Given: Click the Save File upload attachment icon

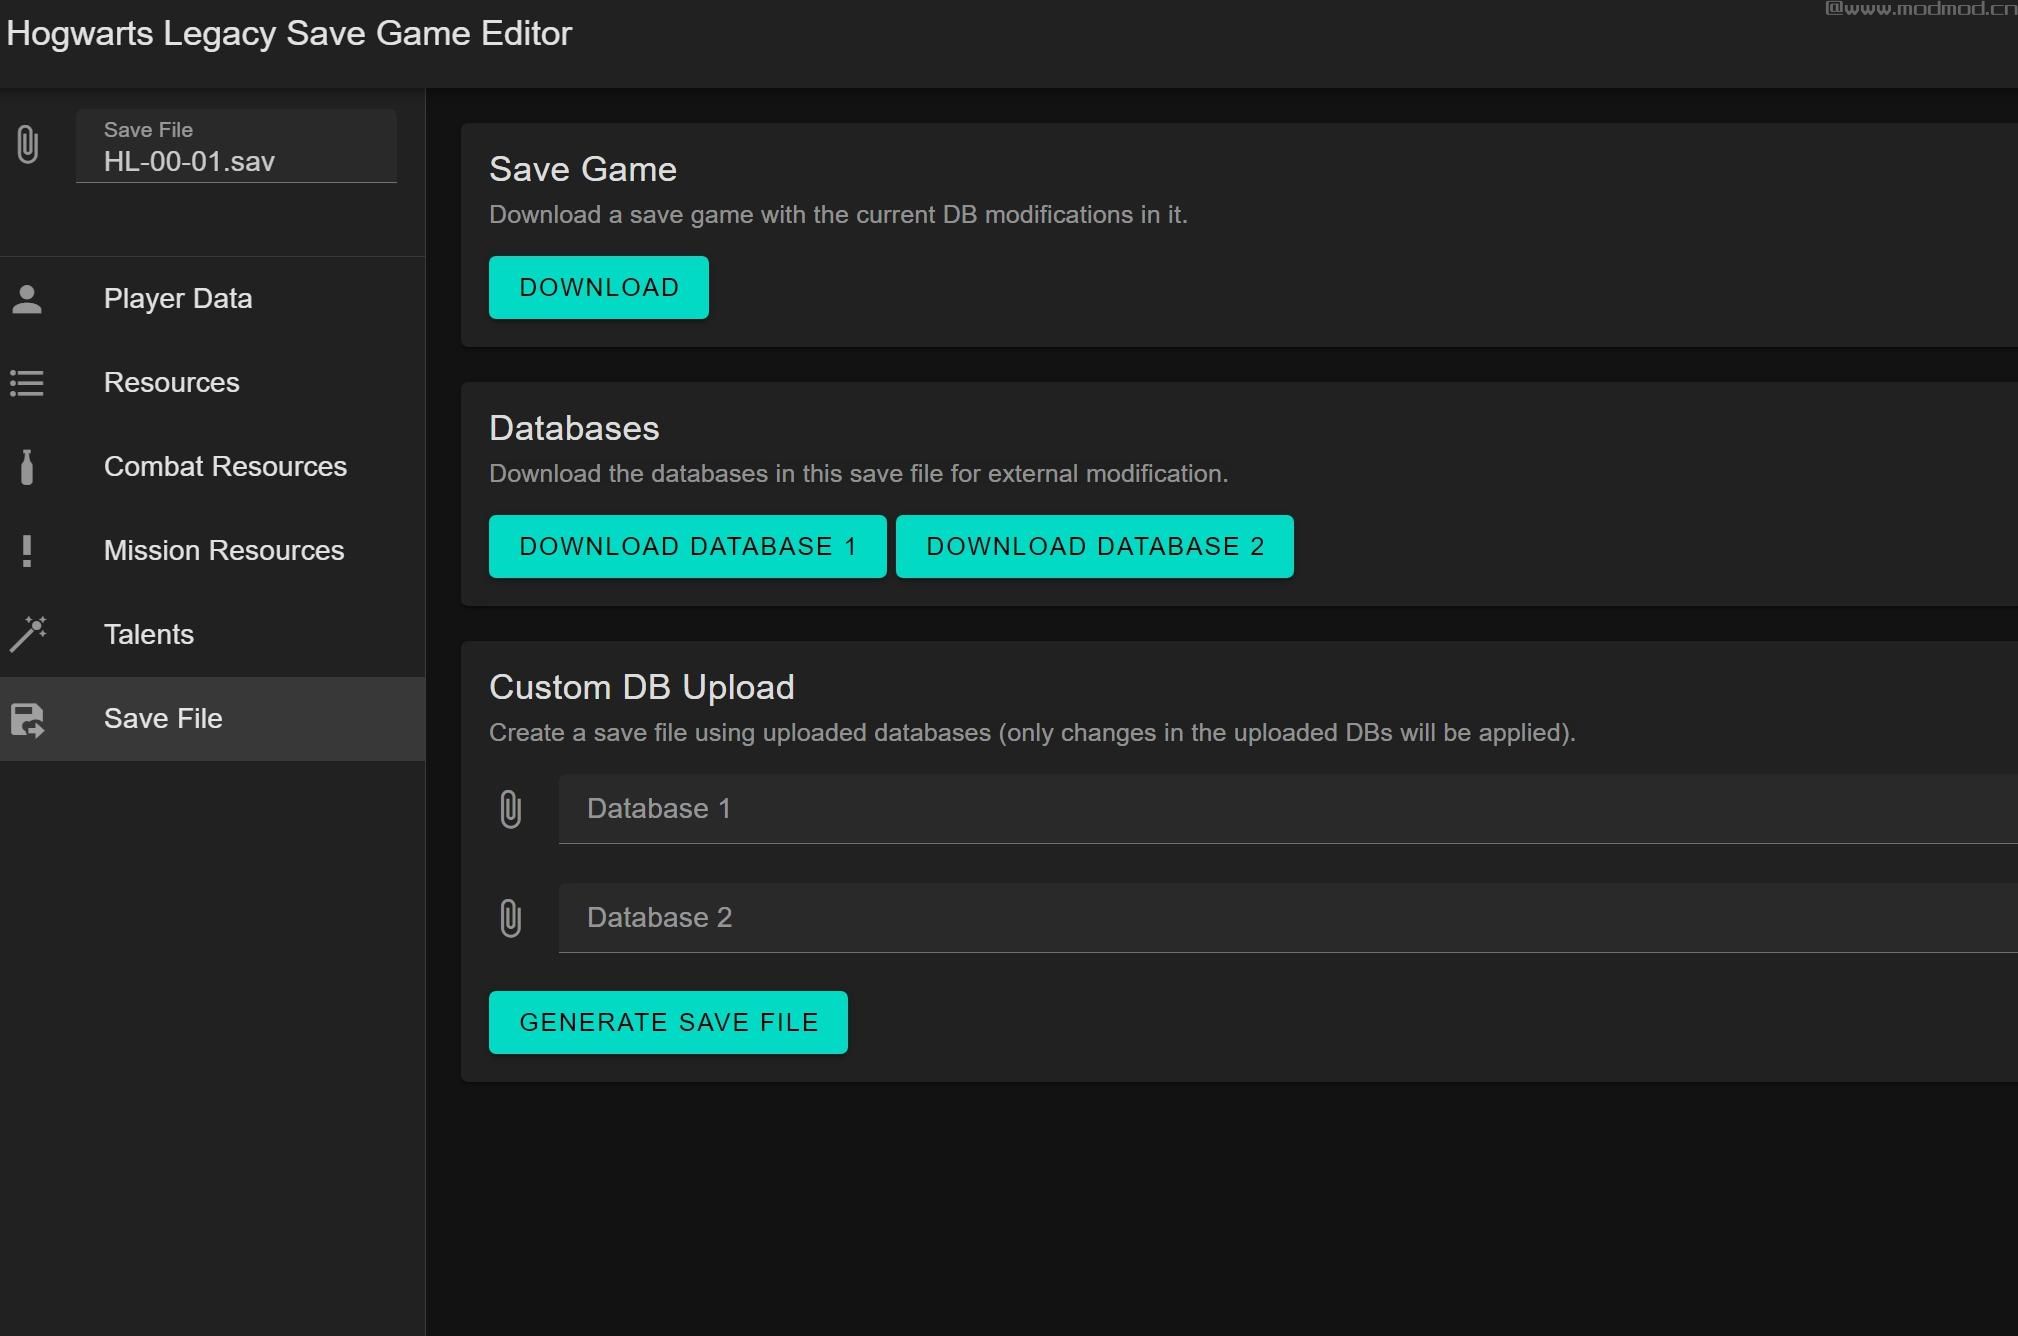Looking at the screenshot, I should tap(28, 145).
